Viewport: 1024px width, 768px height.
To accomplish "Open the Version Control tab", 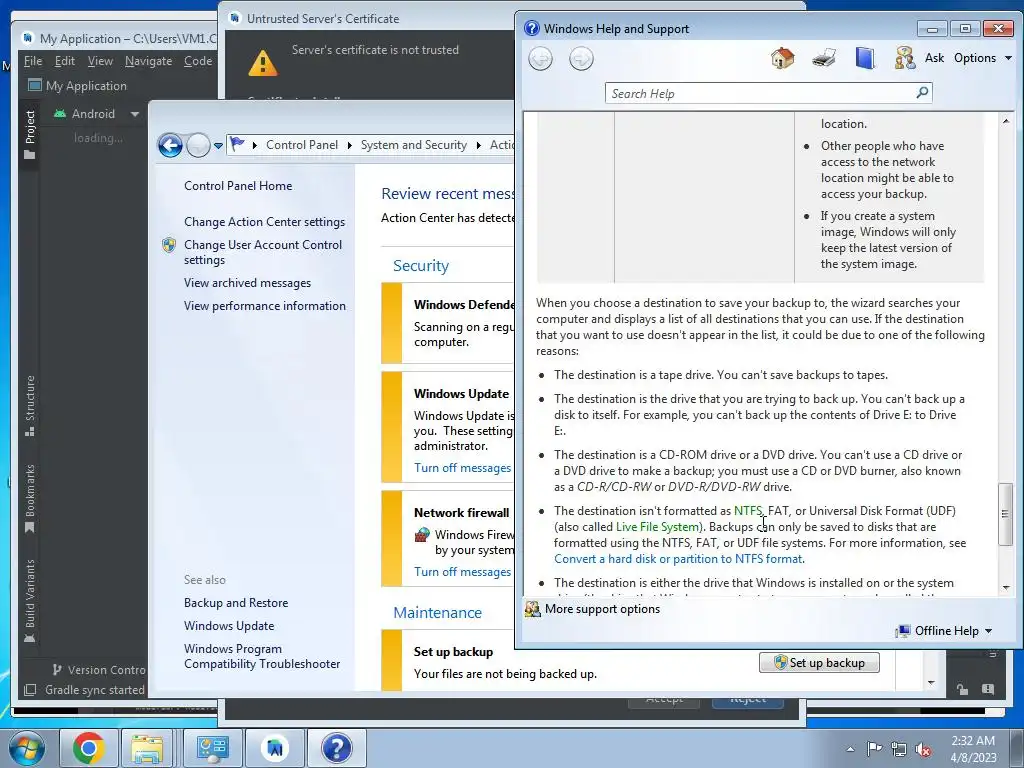I will click(x=99, y=669).
